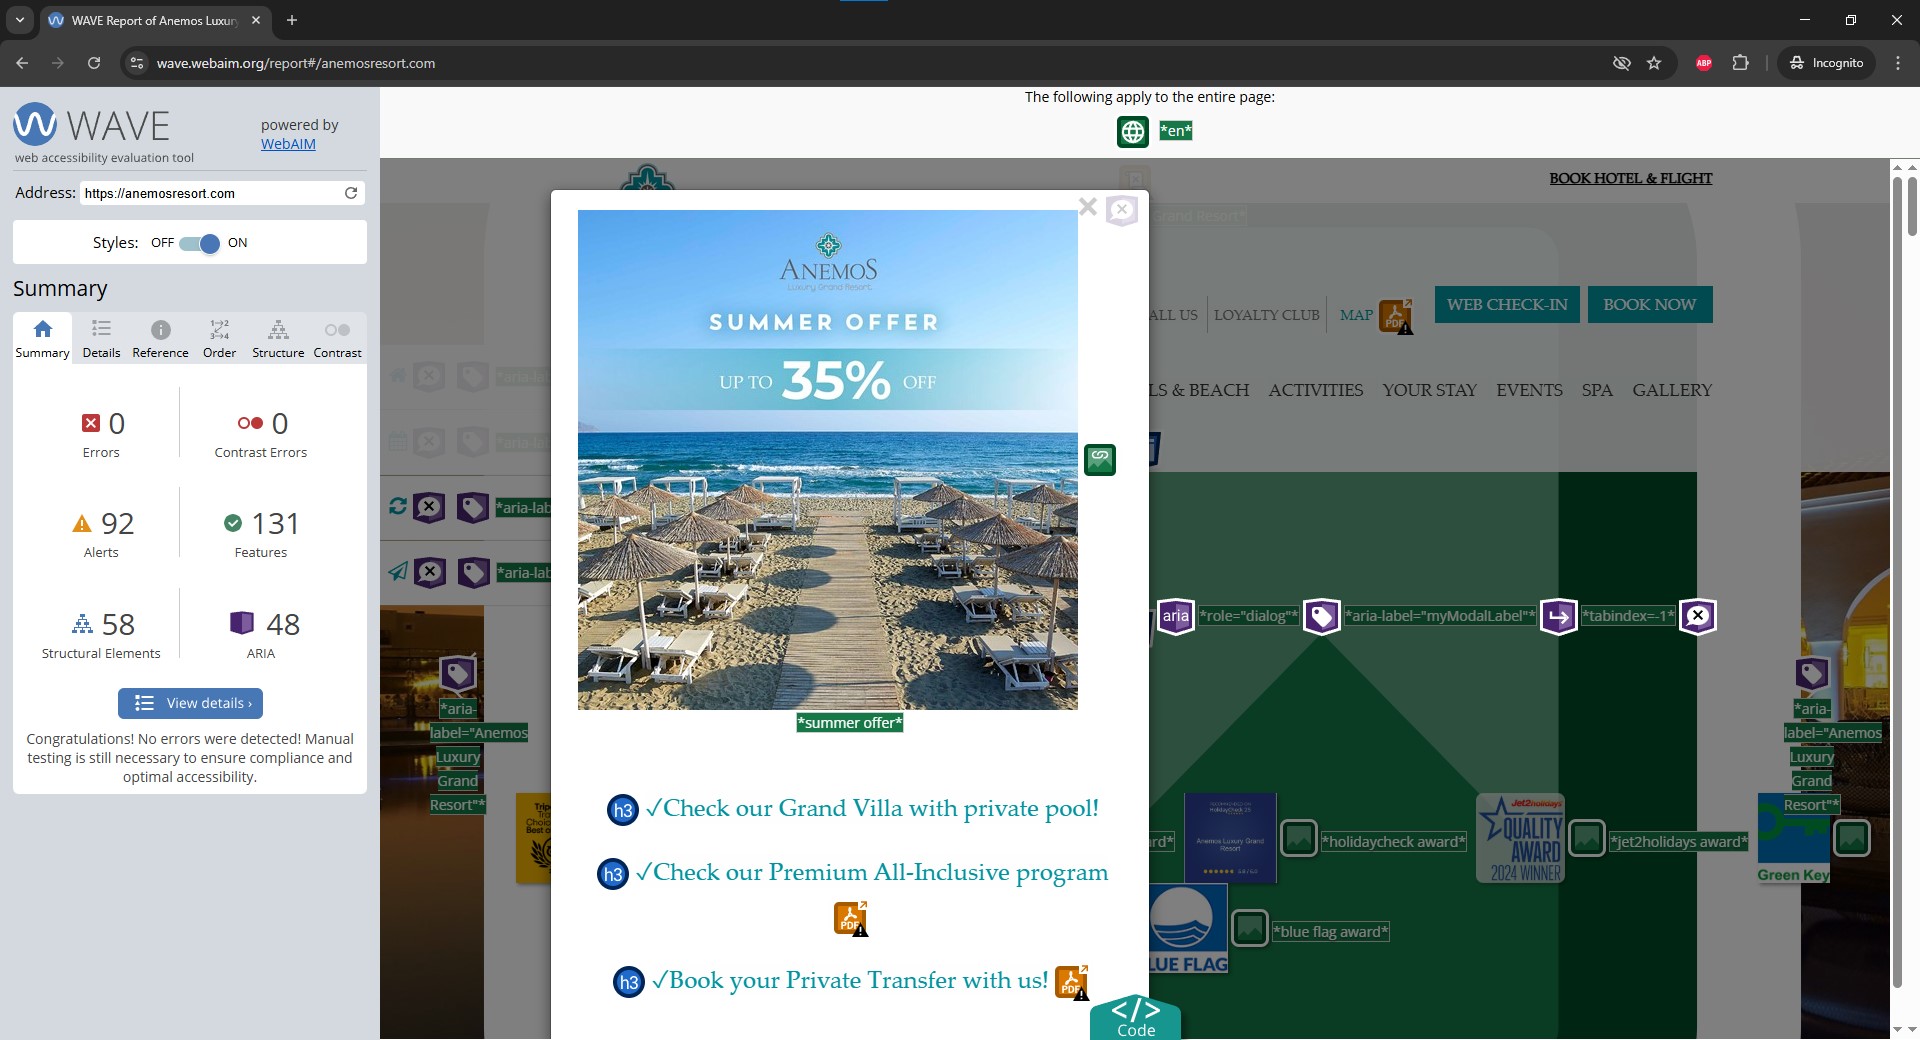
Task: Click the WEB CHECK-IN button
Action: coord(1507,305)
